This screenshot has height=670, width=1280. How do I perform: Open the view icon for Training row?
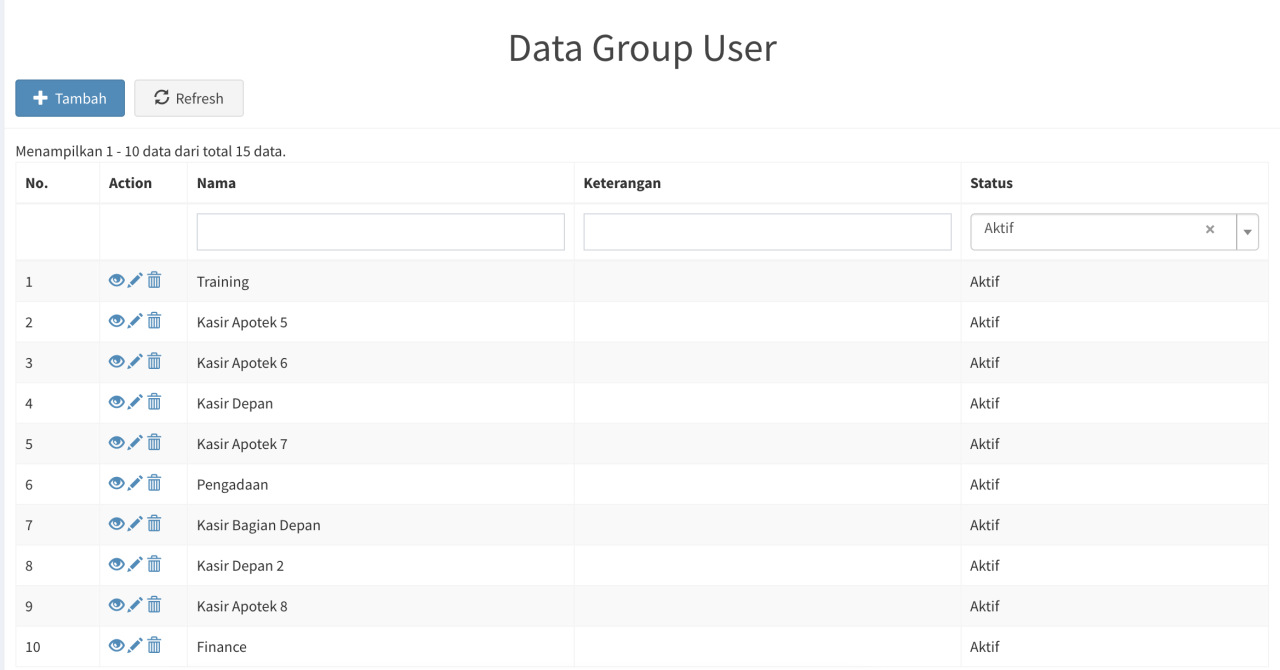tap(117, 281)
